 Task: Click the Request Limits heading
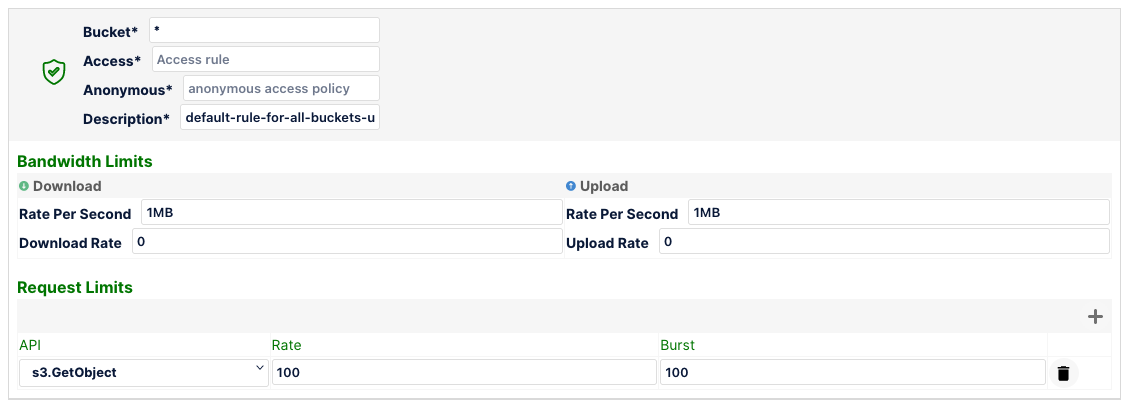pyautogui.click(x=75, y=288)
